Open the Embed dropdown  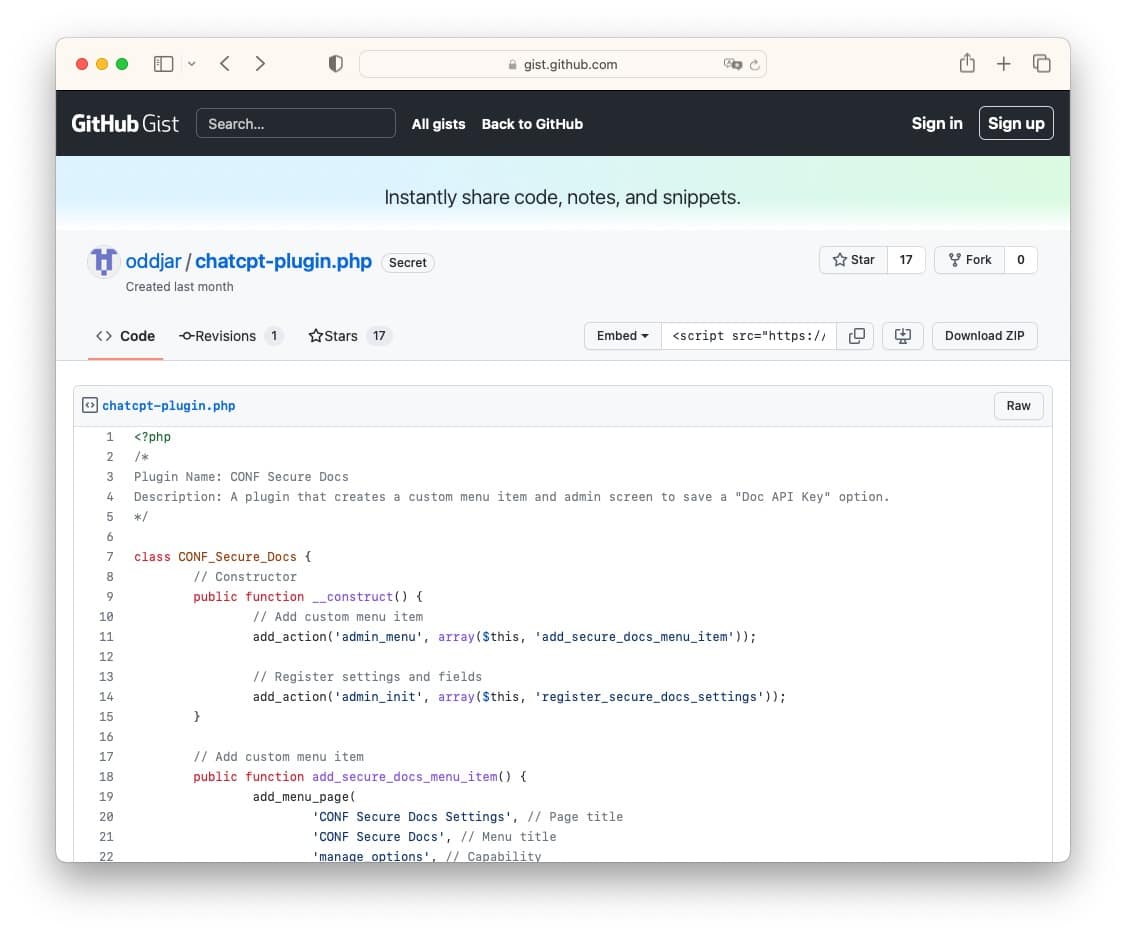pos(622,336)
